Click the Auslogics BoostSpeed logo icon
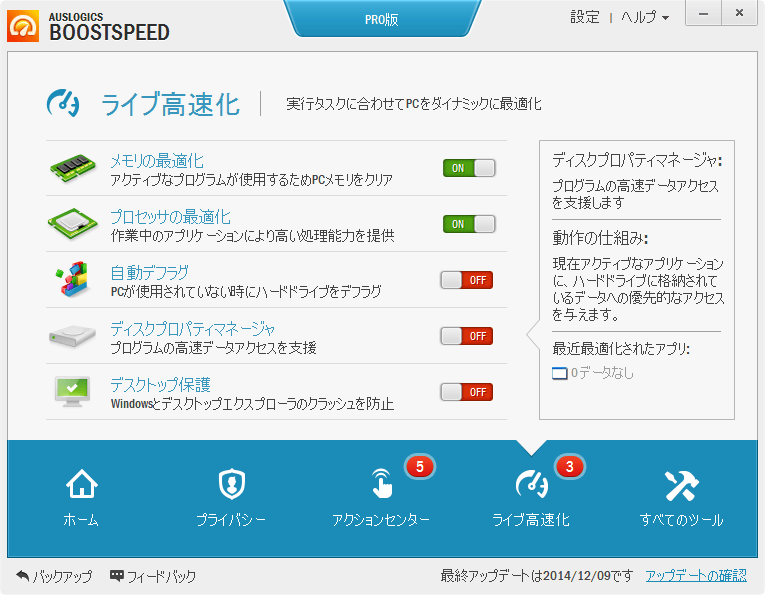The width and height of the screenshot is (765, 595). point(22,26)
